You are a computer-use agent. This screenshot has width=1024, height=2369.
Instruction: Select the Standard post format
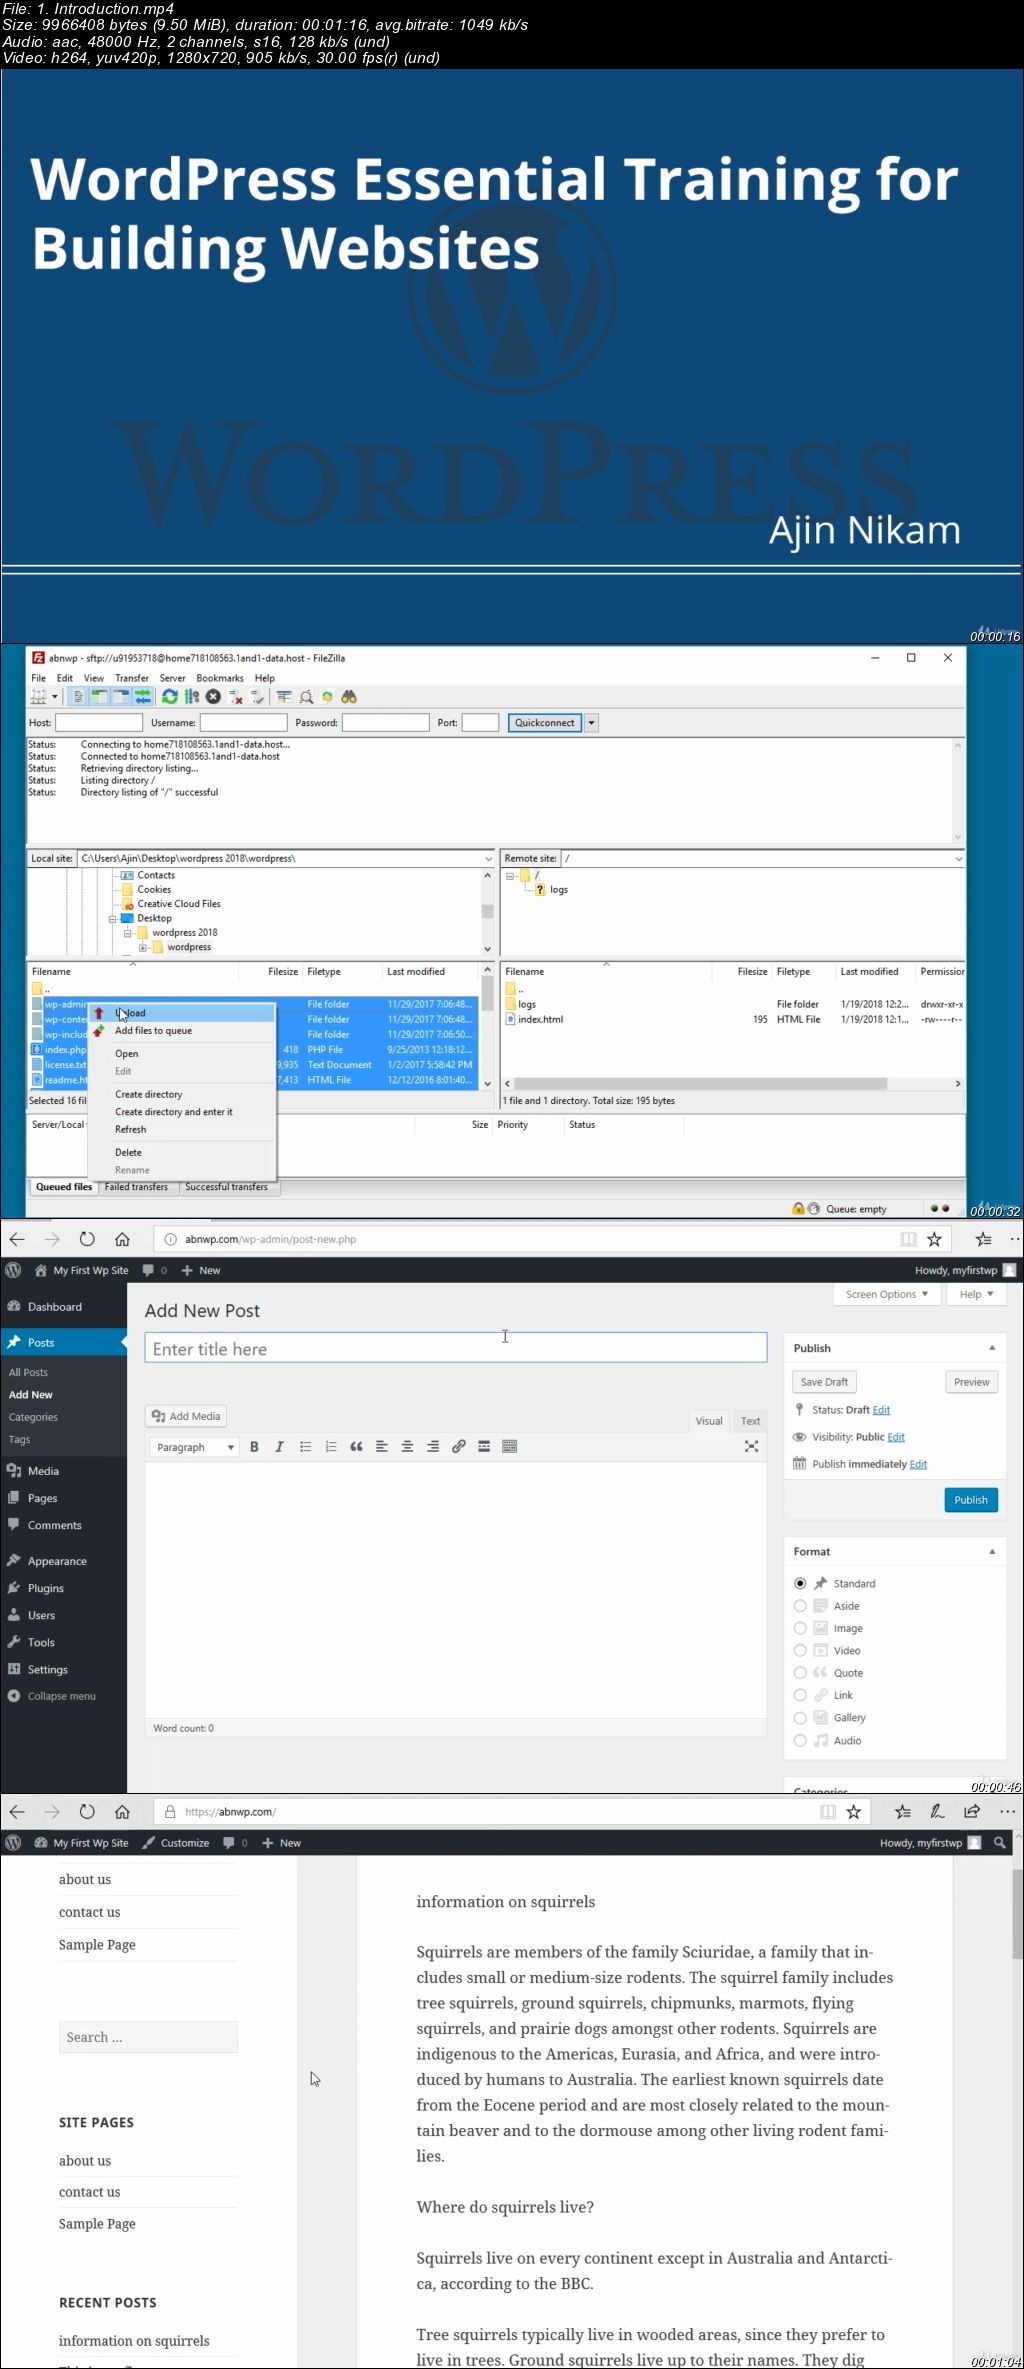tap(800, 1584)
